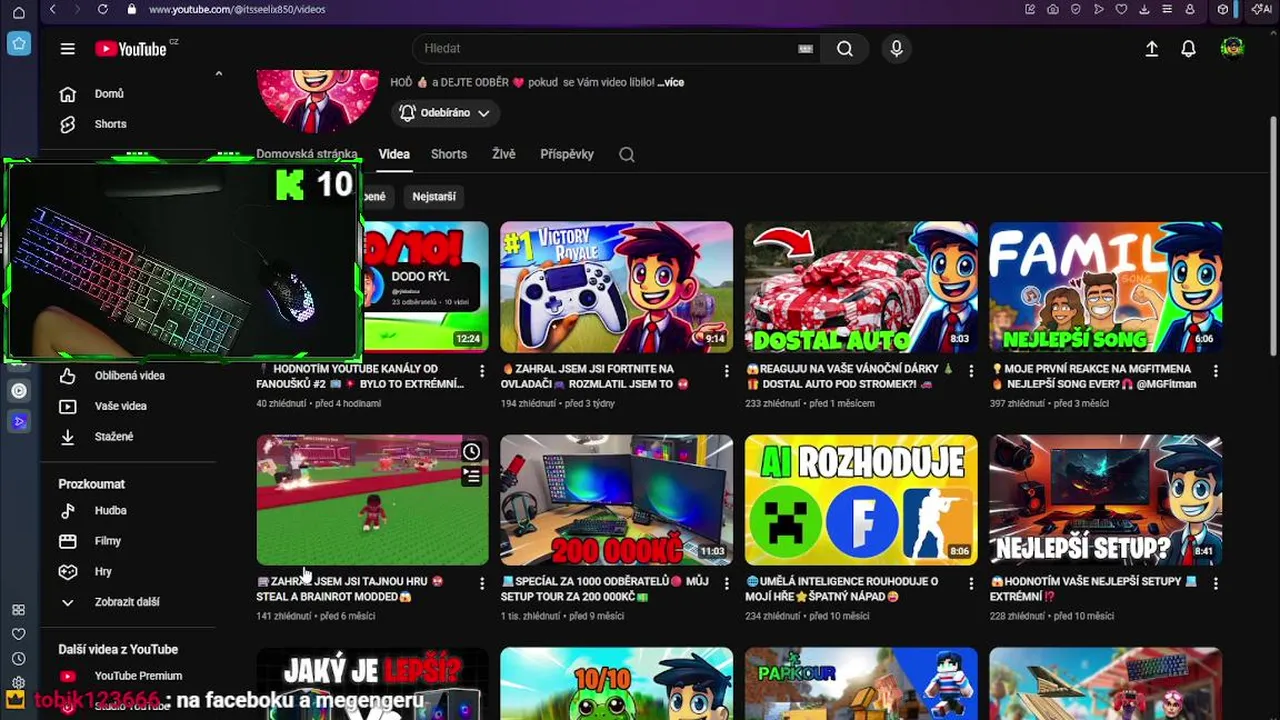Open options menu for Nejlepší song video
This screenshot has width=1280, height=720.
[1215, 371]
